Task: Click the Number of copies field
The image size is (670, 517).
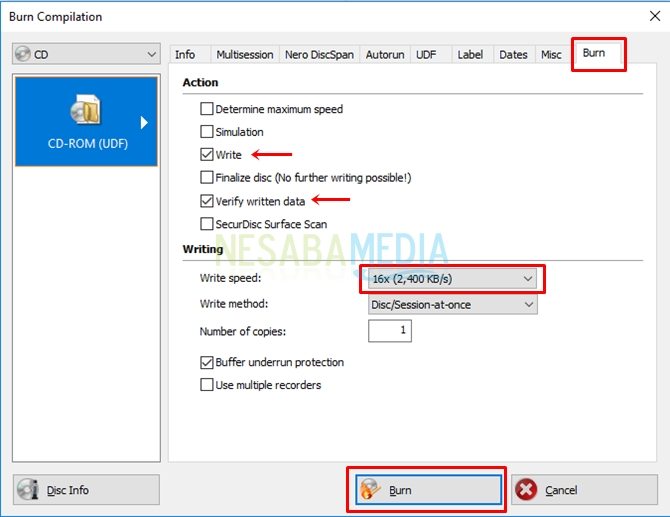Action: click(390, 331)
